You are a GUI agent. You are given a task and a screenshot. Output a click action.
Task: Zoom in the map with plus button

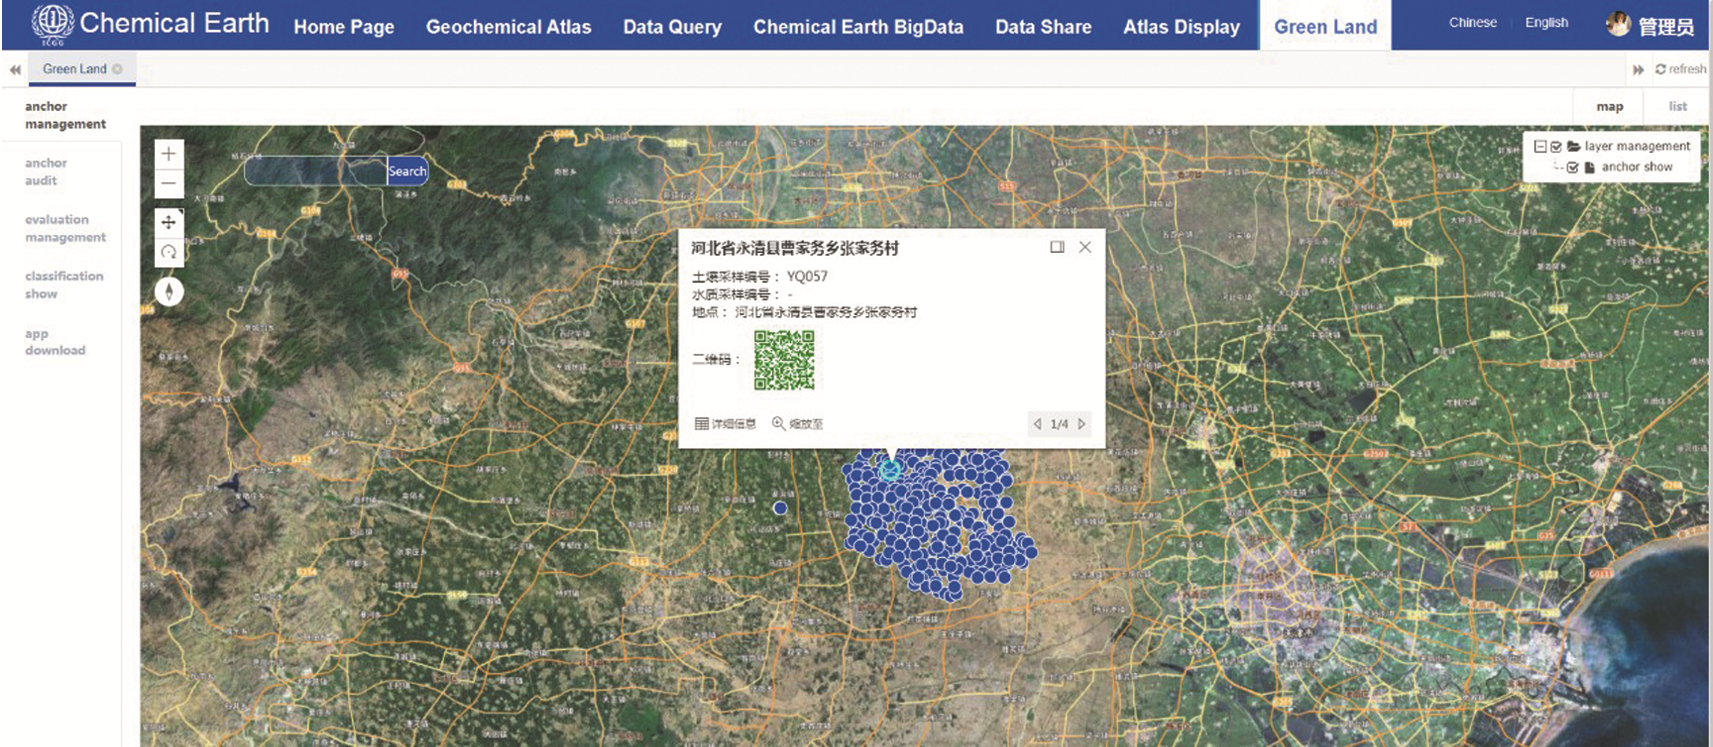click(x=169, y=154)
